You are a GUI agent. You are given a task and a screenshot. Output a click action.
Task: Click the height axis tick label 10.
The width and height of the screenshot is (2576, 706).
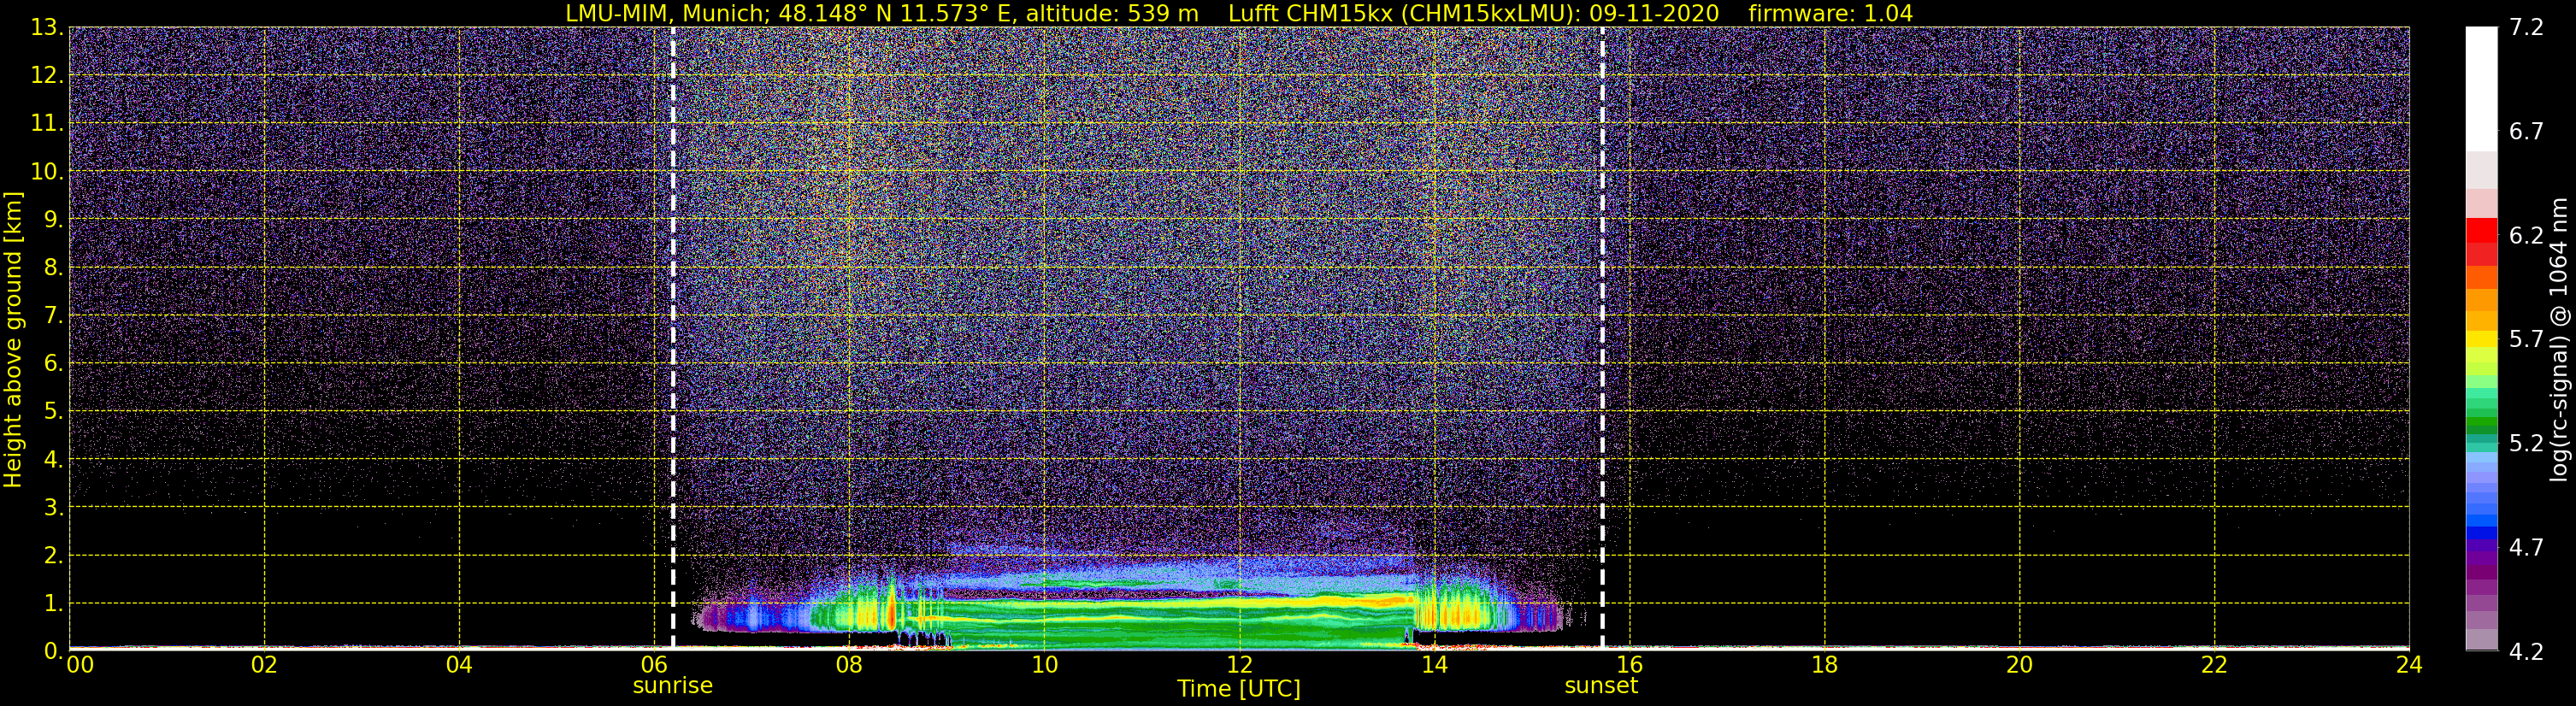pos(46,171)
